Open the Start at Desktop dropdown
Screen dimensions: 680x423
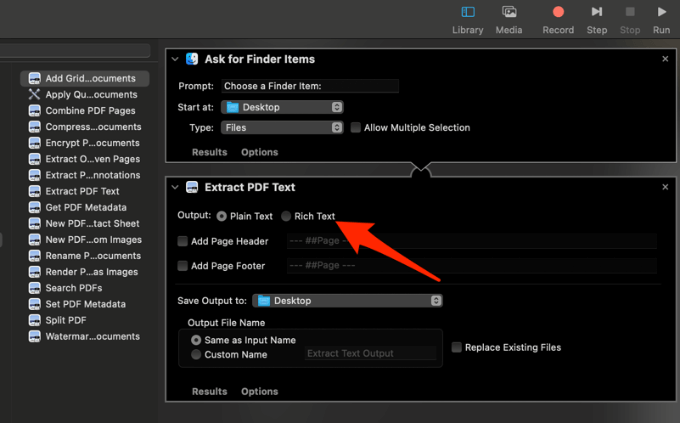282,107
